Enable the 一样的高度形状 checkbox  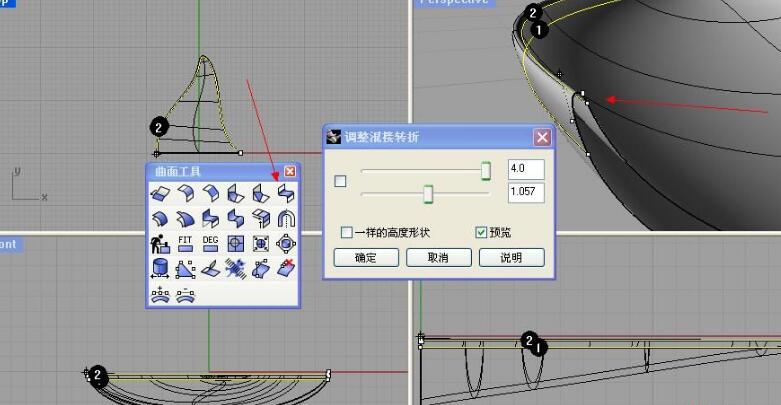click(347, 232)
